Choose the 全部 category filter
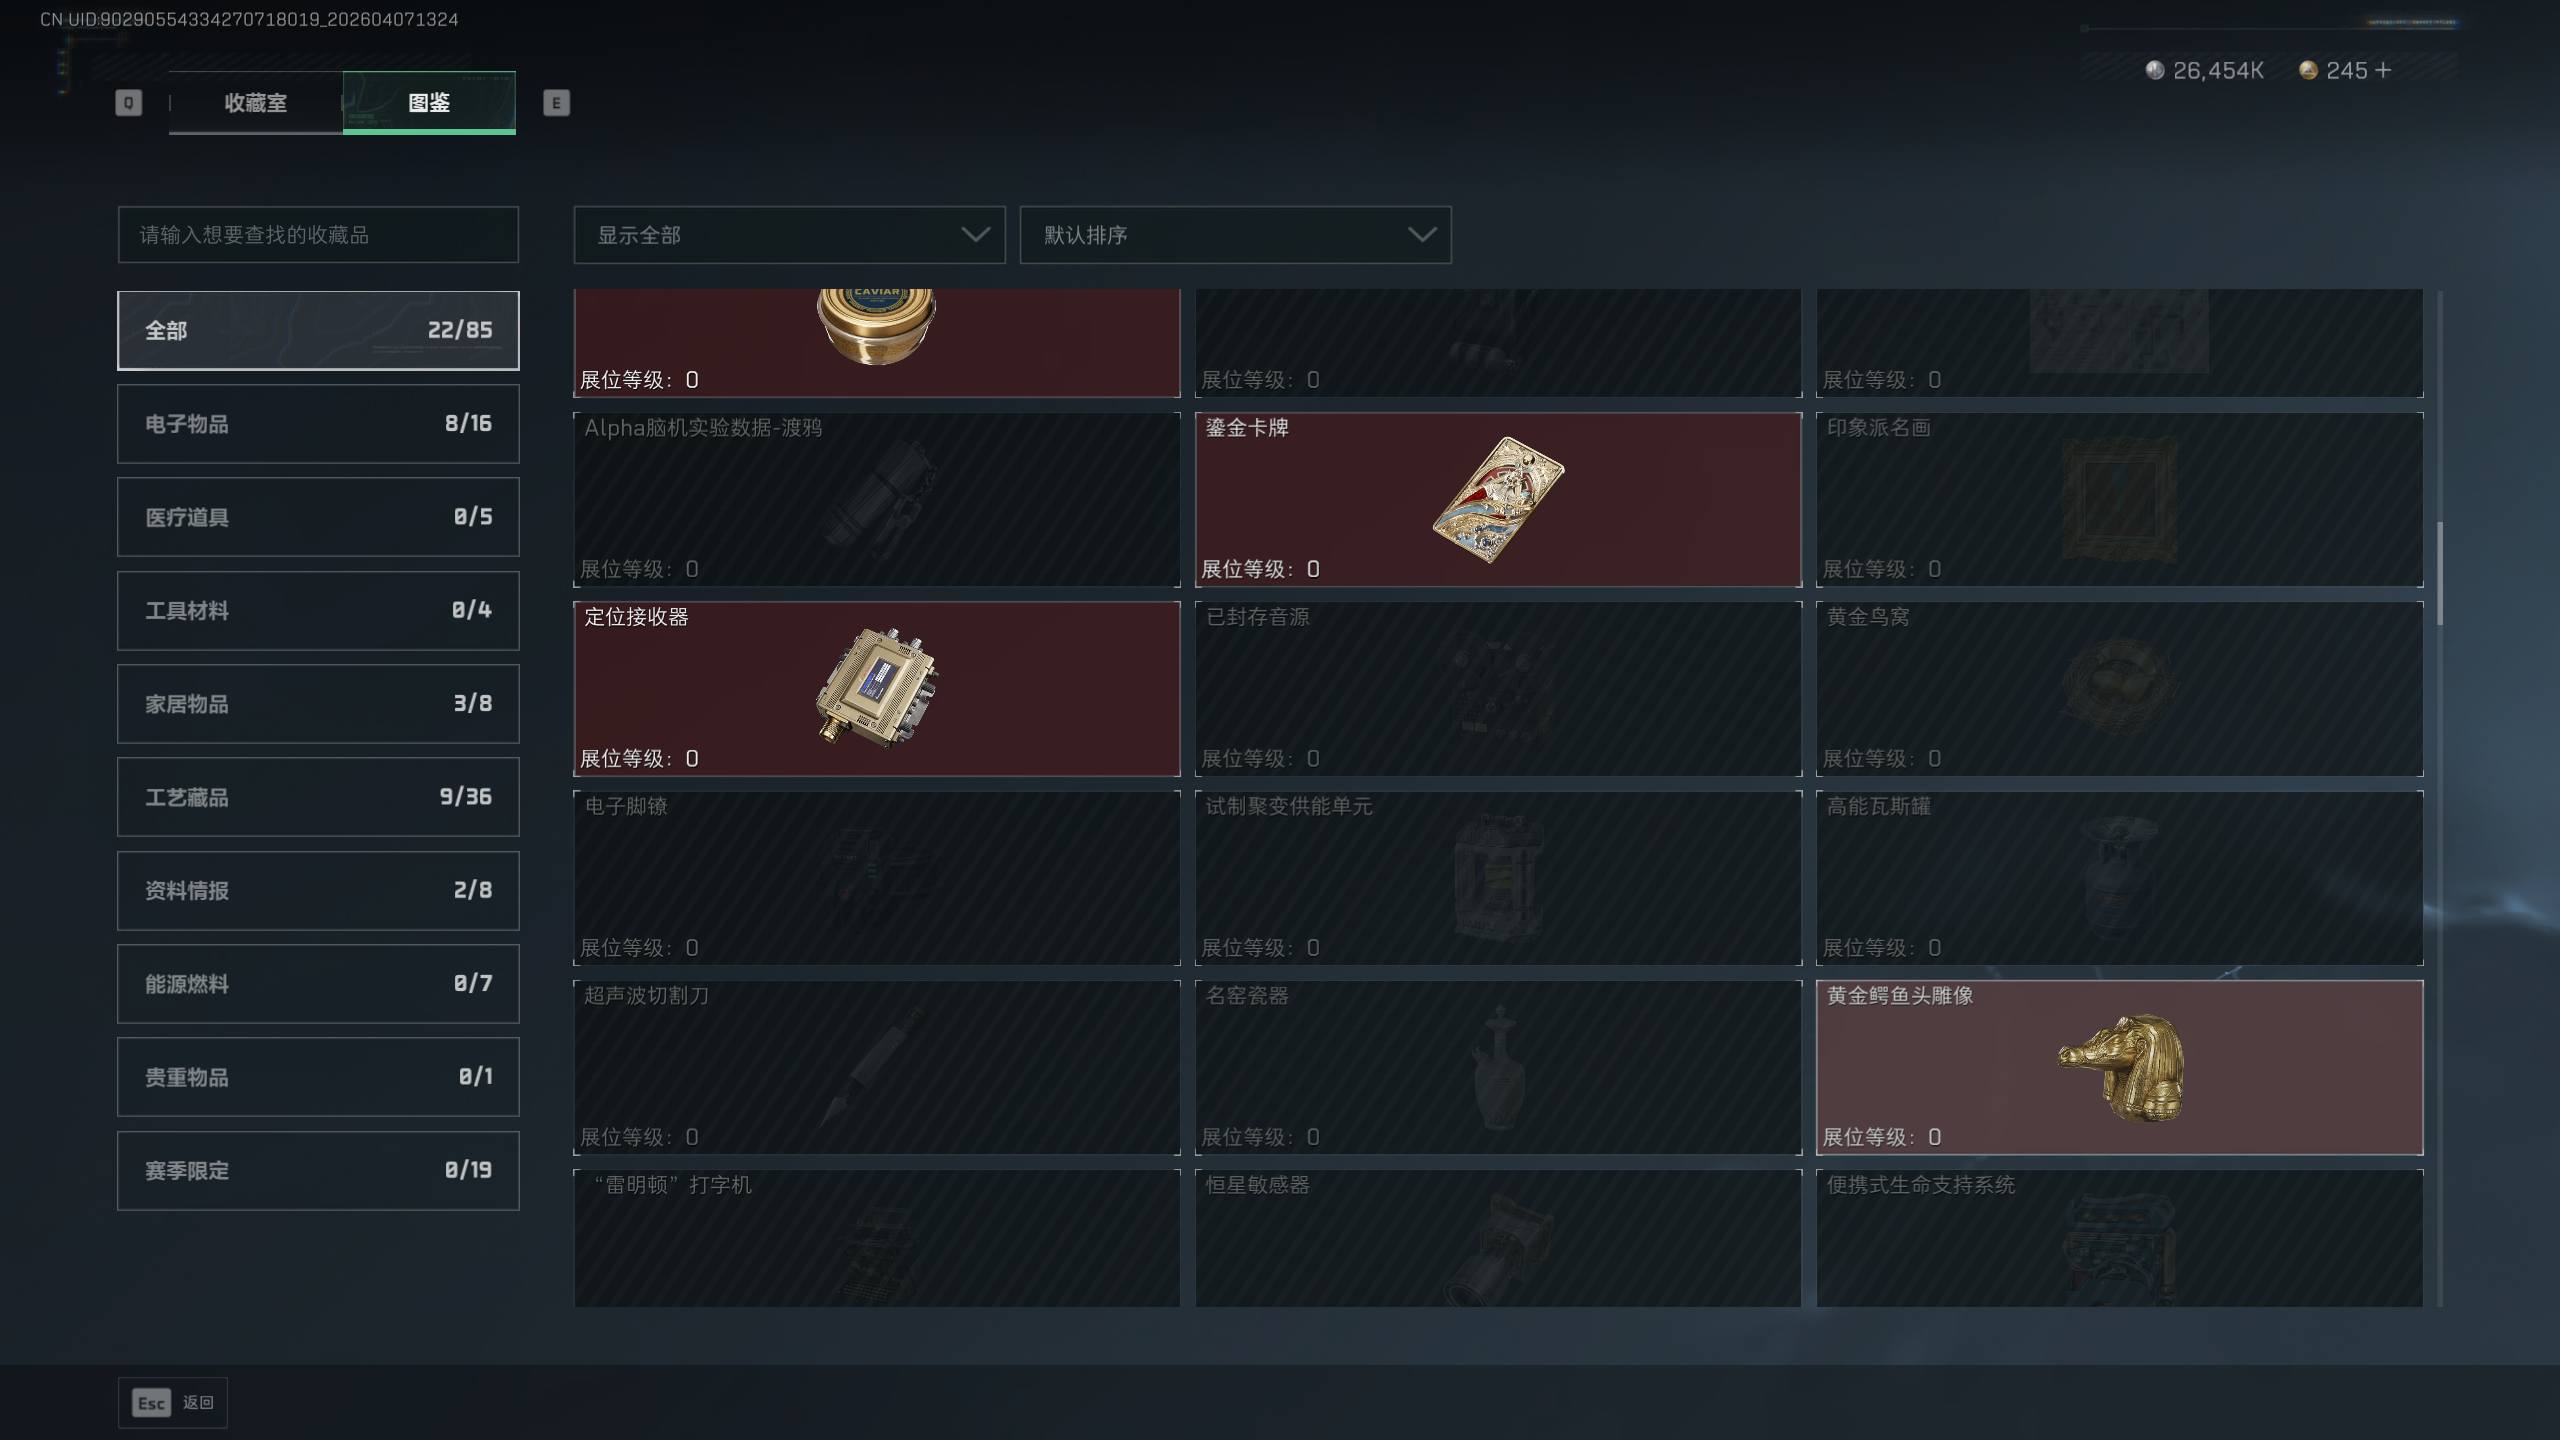 coord(318,330)
